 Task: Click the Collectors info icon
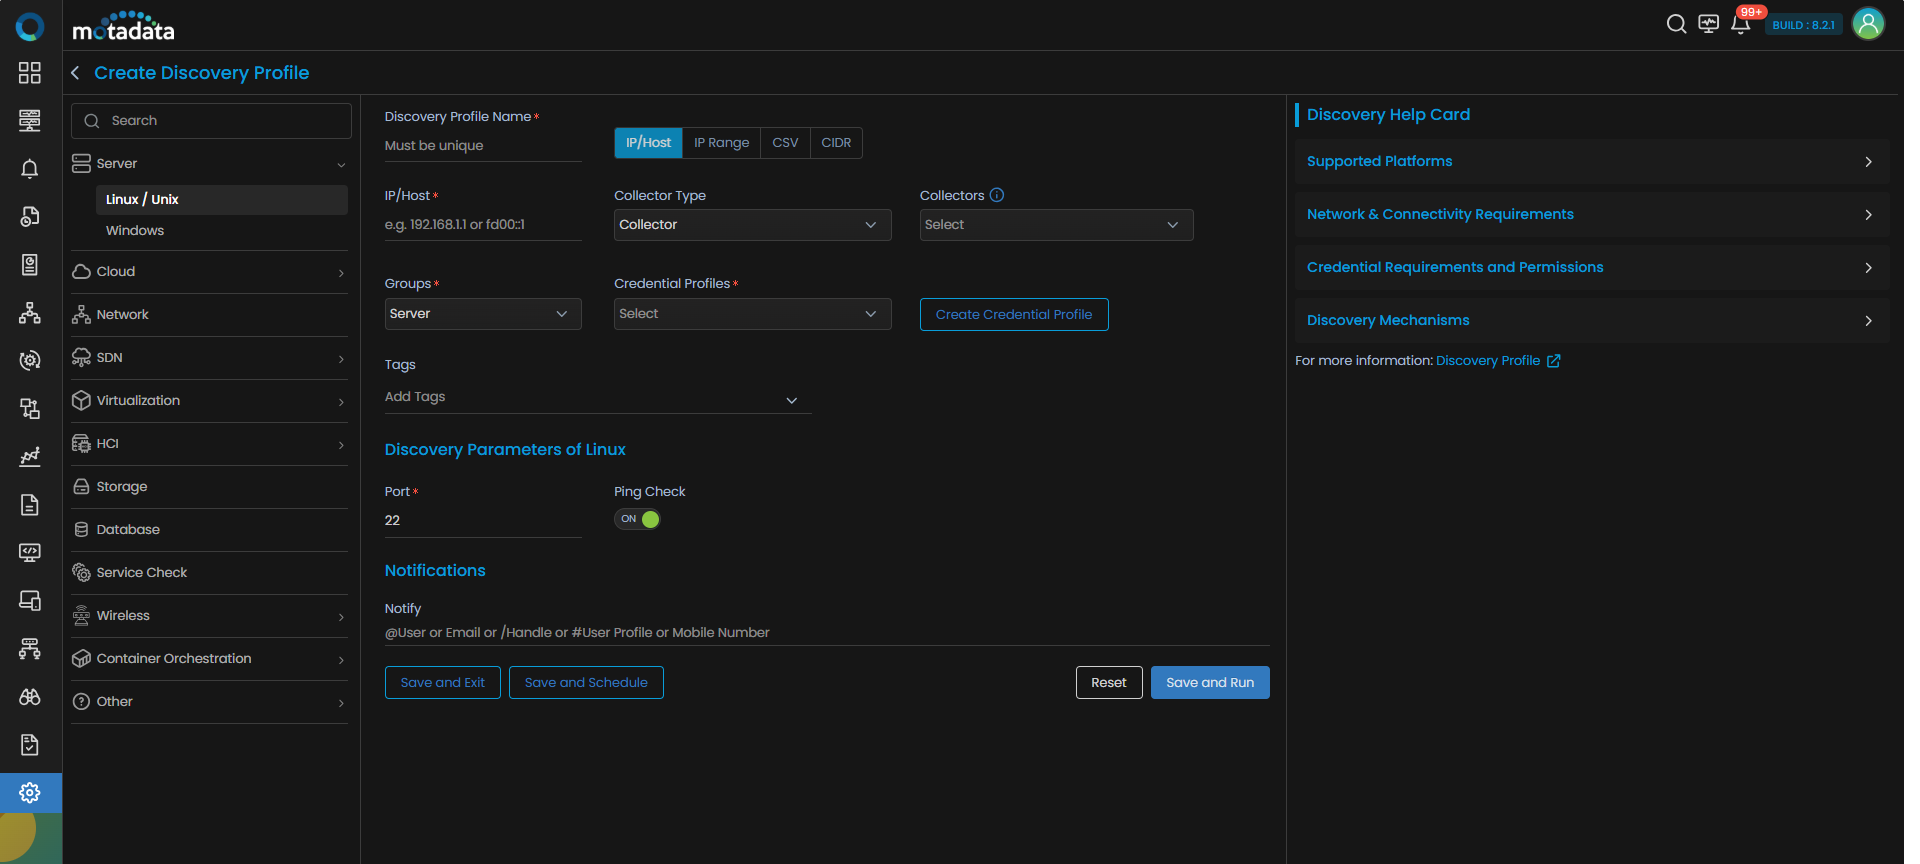(x=996, y=195)
